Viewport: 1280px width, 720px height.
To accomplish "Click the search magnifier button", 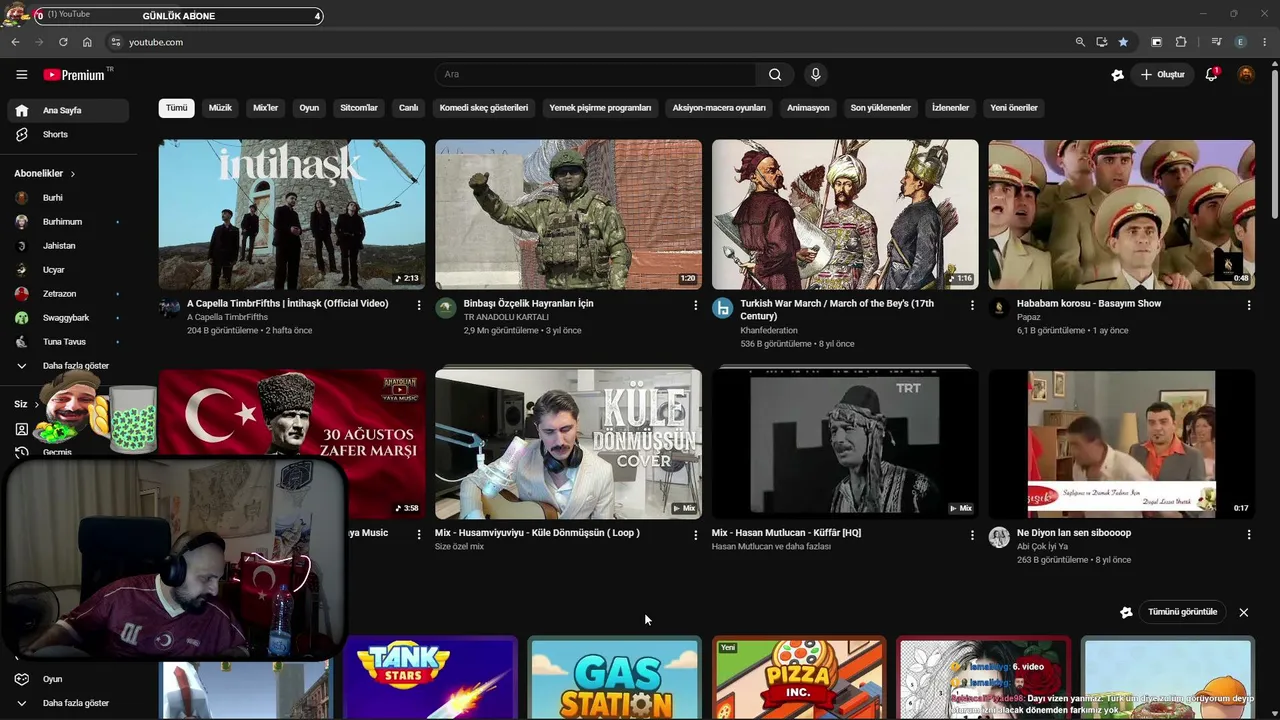I will (x=775, y=75).
